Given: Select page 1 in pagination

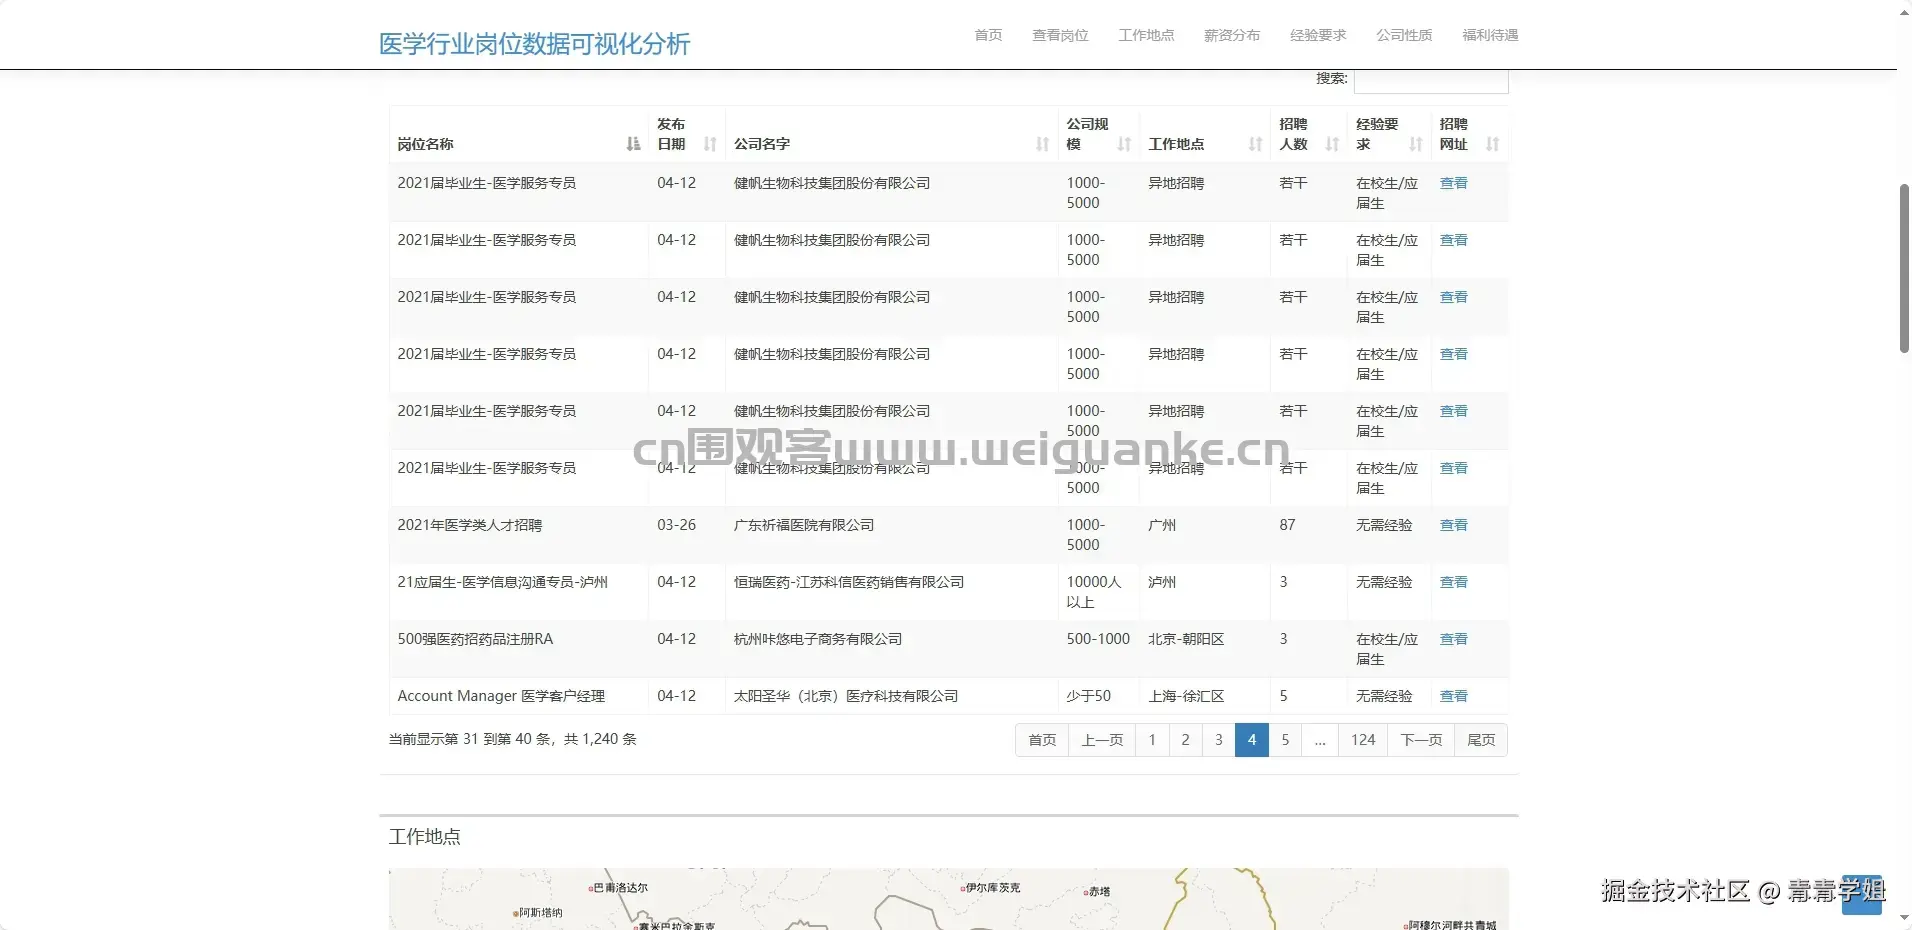Looking at the screenshot, I should coord(1152,740).
